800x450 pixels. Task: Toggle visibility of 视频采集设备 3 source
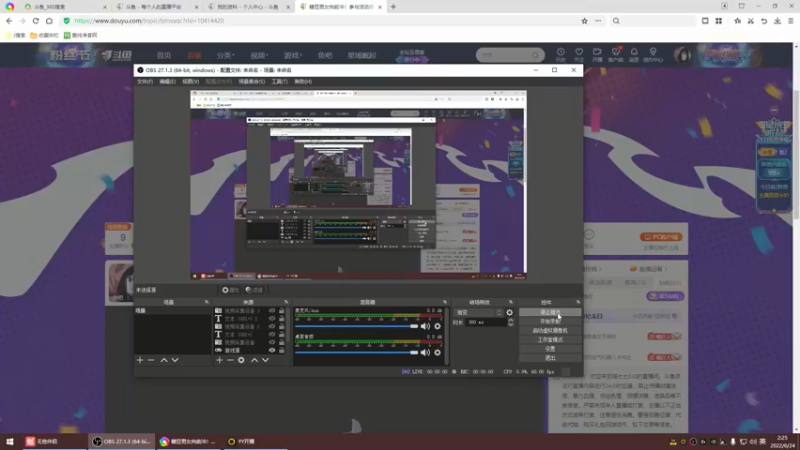(x=272, y=311)
